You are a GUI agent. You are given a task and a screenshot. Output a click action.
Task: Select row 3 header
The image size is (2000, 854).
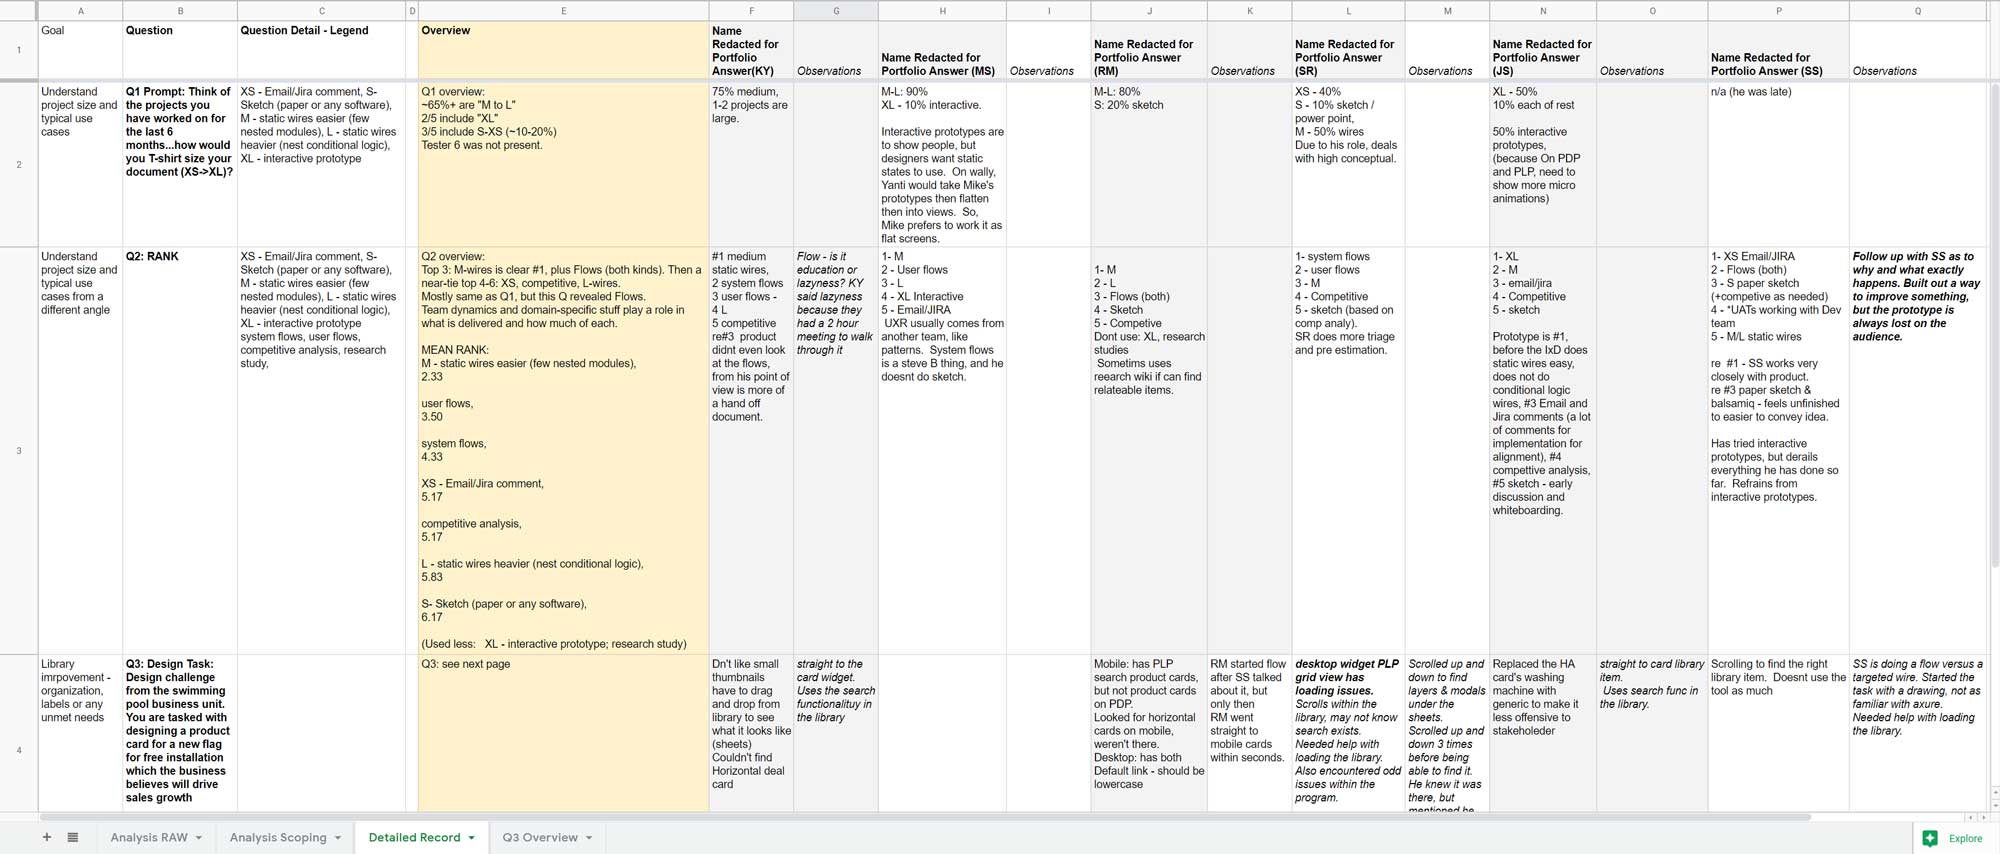point(19,450)
